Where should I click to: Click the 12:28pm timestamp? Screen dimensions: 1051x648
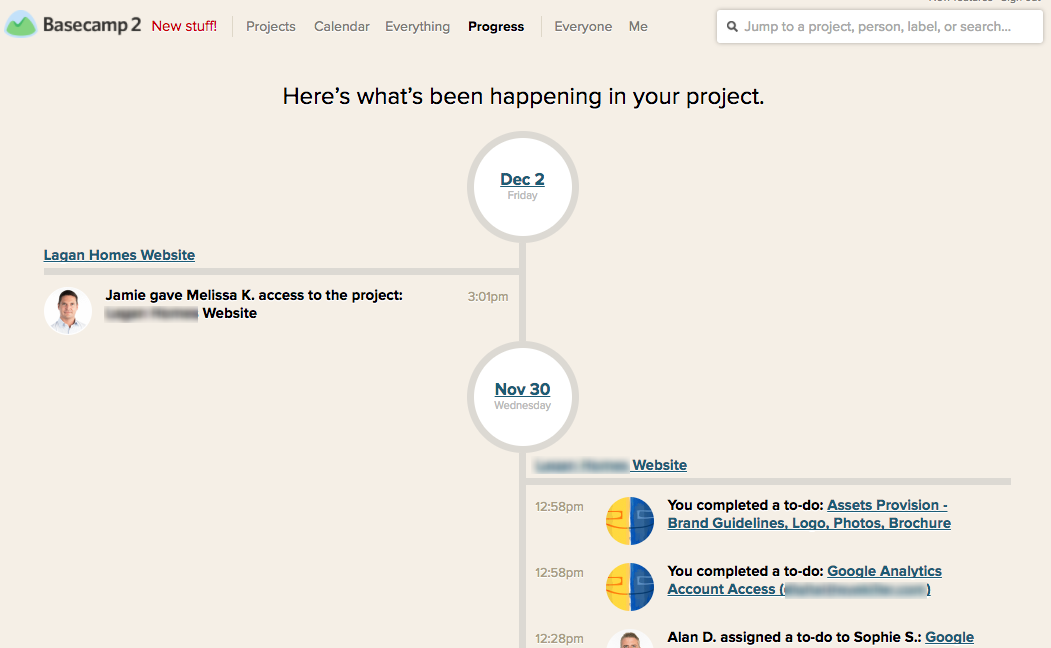(559, 639)
